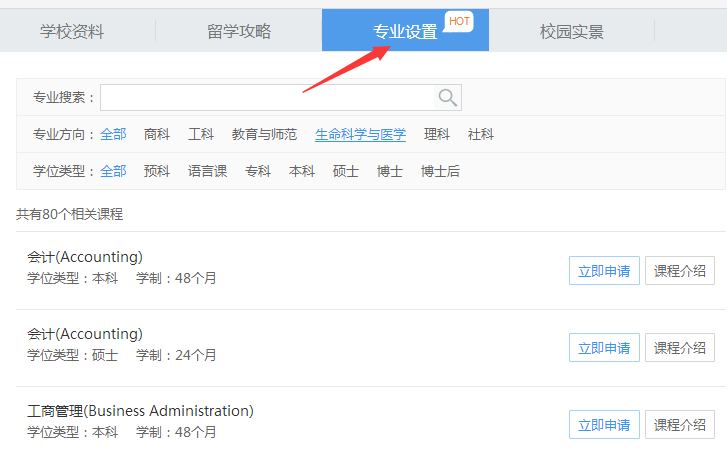
Task: Filter by 商科 major direction
Action: coord(157,134)
